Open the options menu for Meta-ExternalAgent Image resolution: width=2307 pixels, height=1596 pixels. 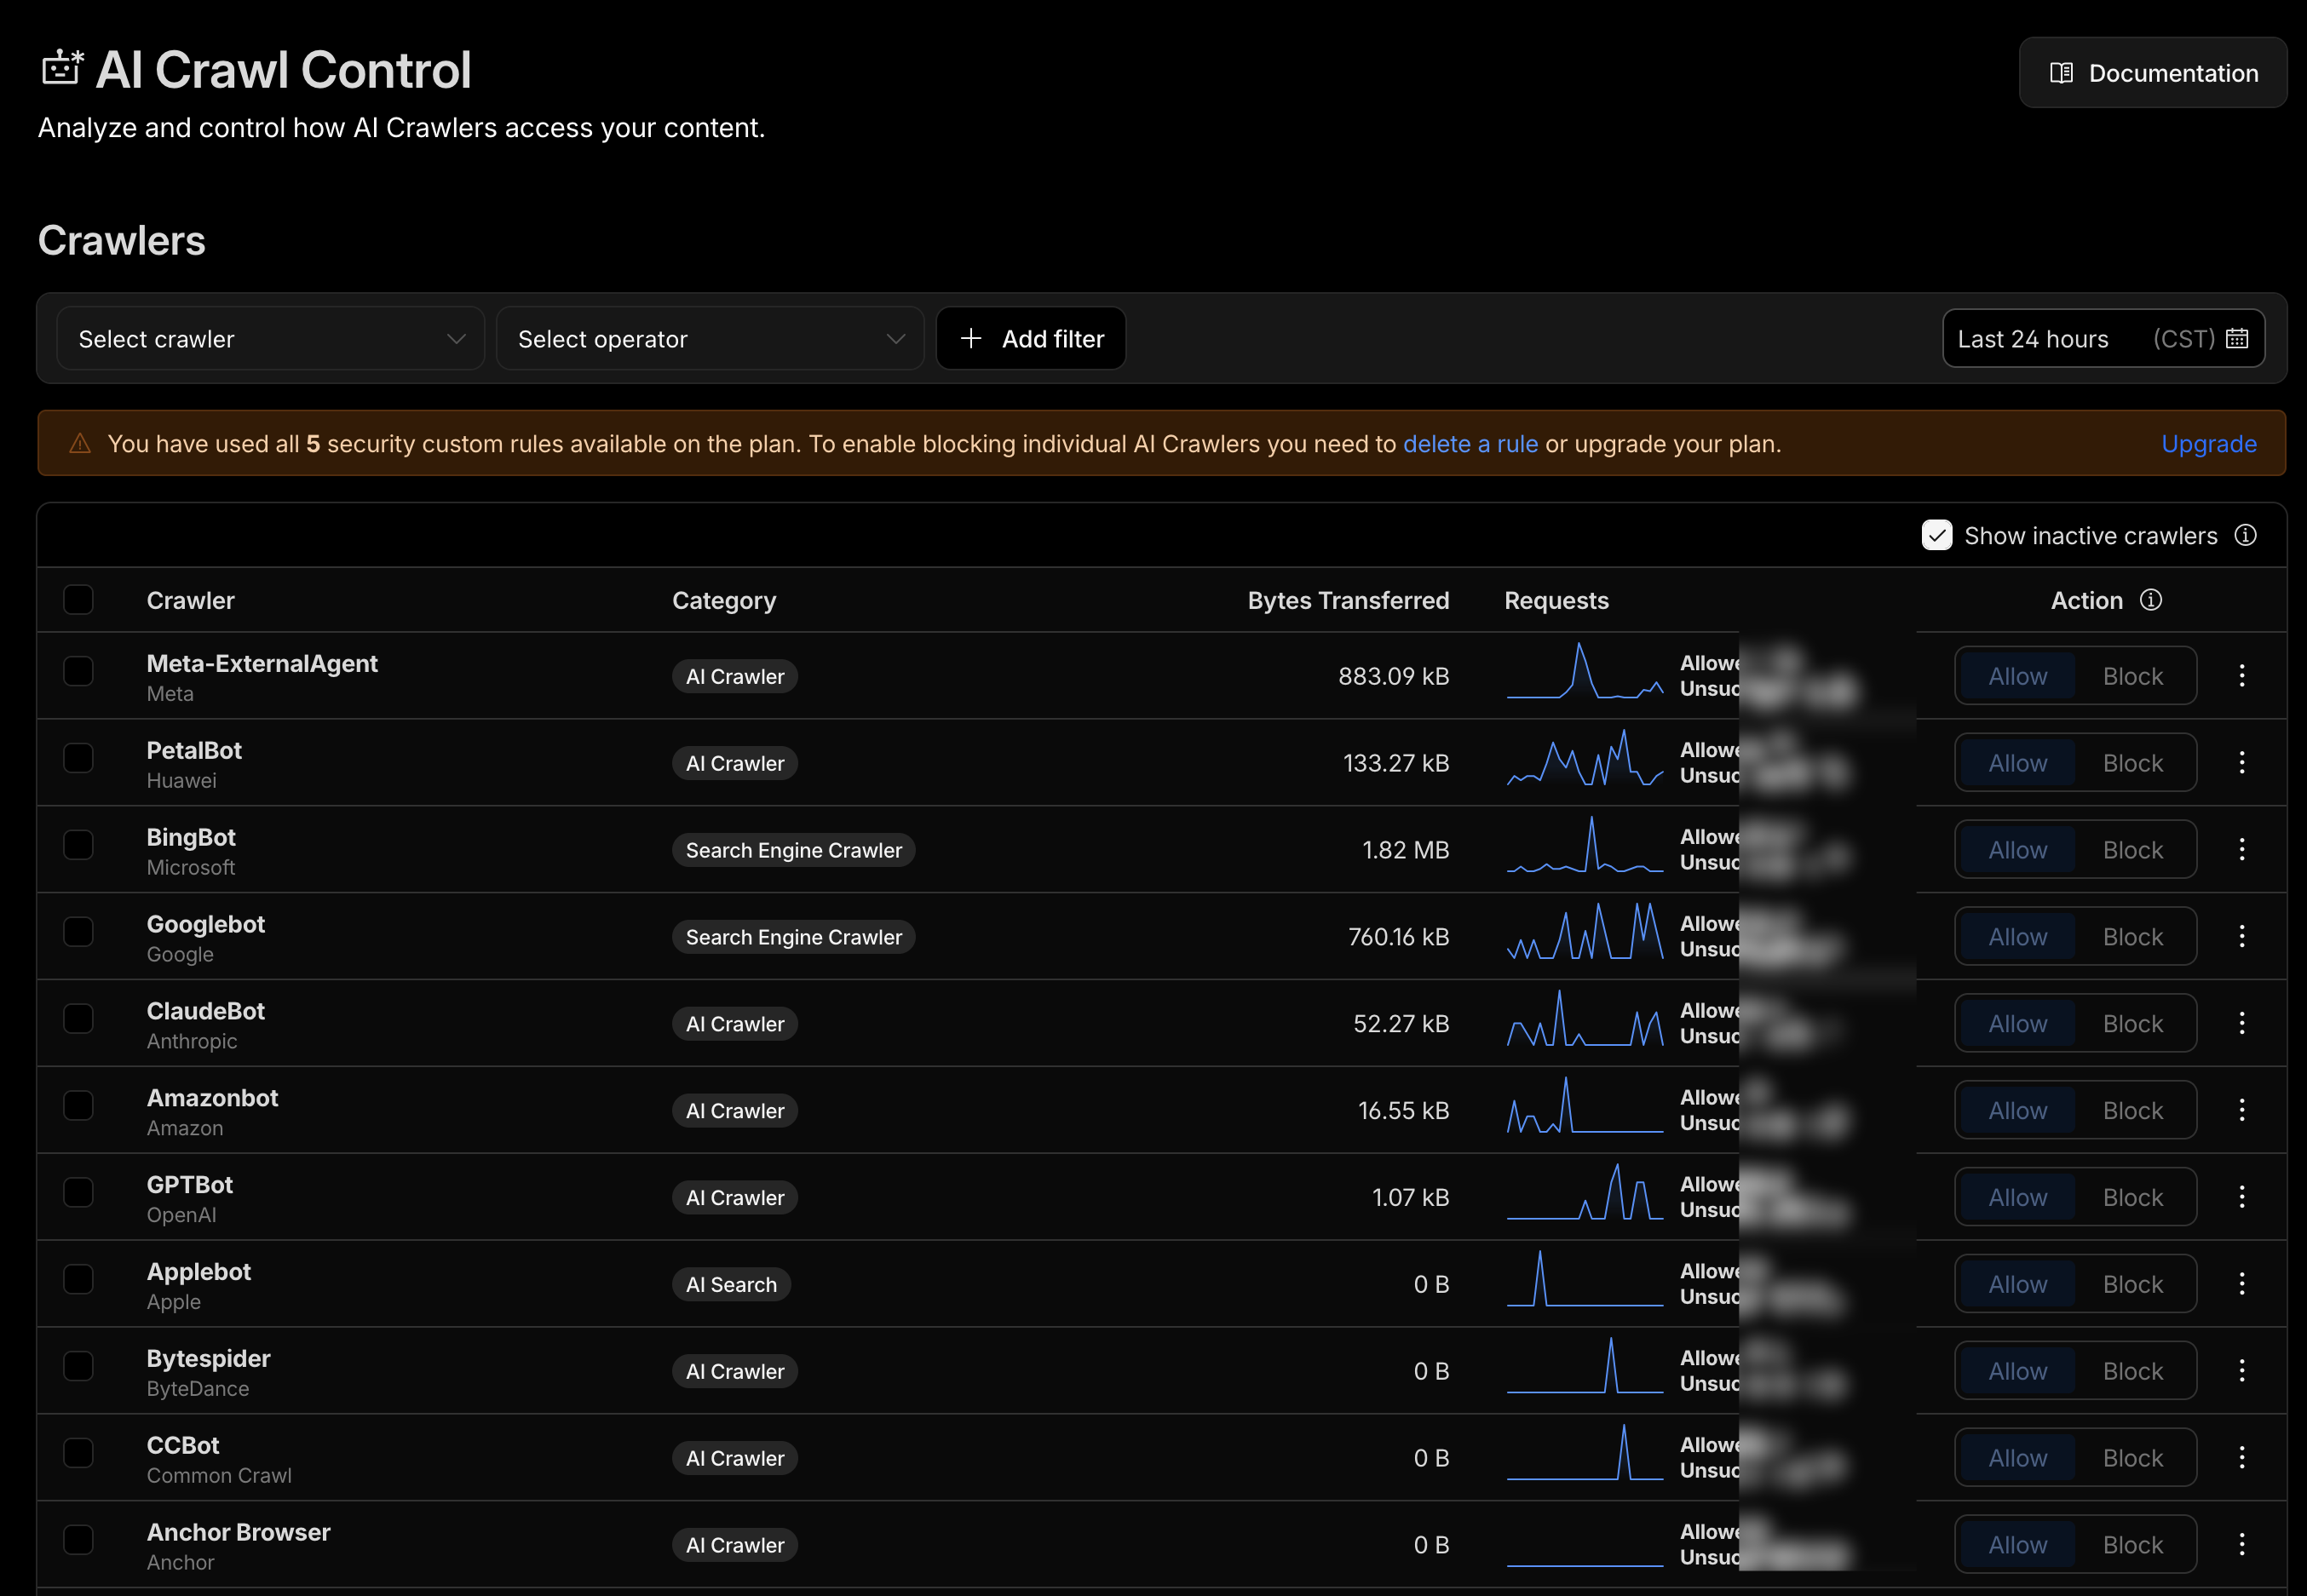pyautogui.click(x=2242, y=675)
